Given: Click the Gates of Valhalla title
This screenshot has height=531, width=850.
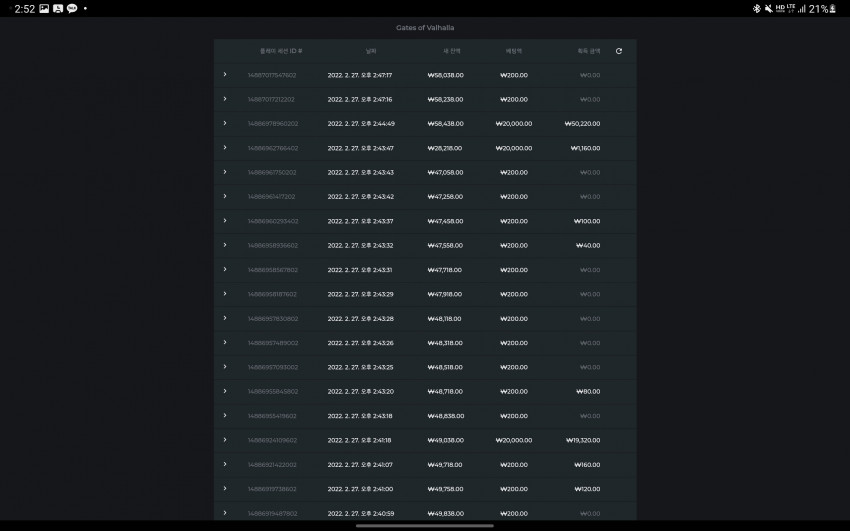Looking at the screenshot, I should (425, 28).
